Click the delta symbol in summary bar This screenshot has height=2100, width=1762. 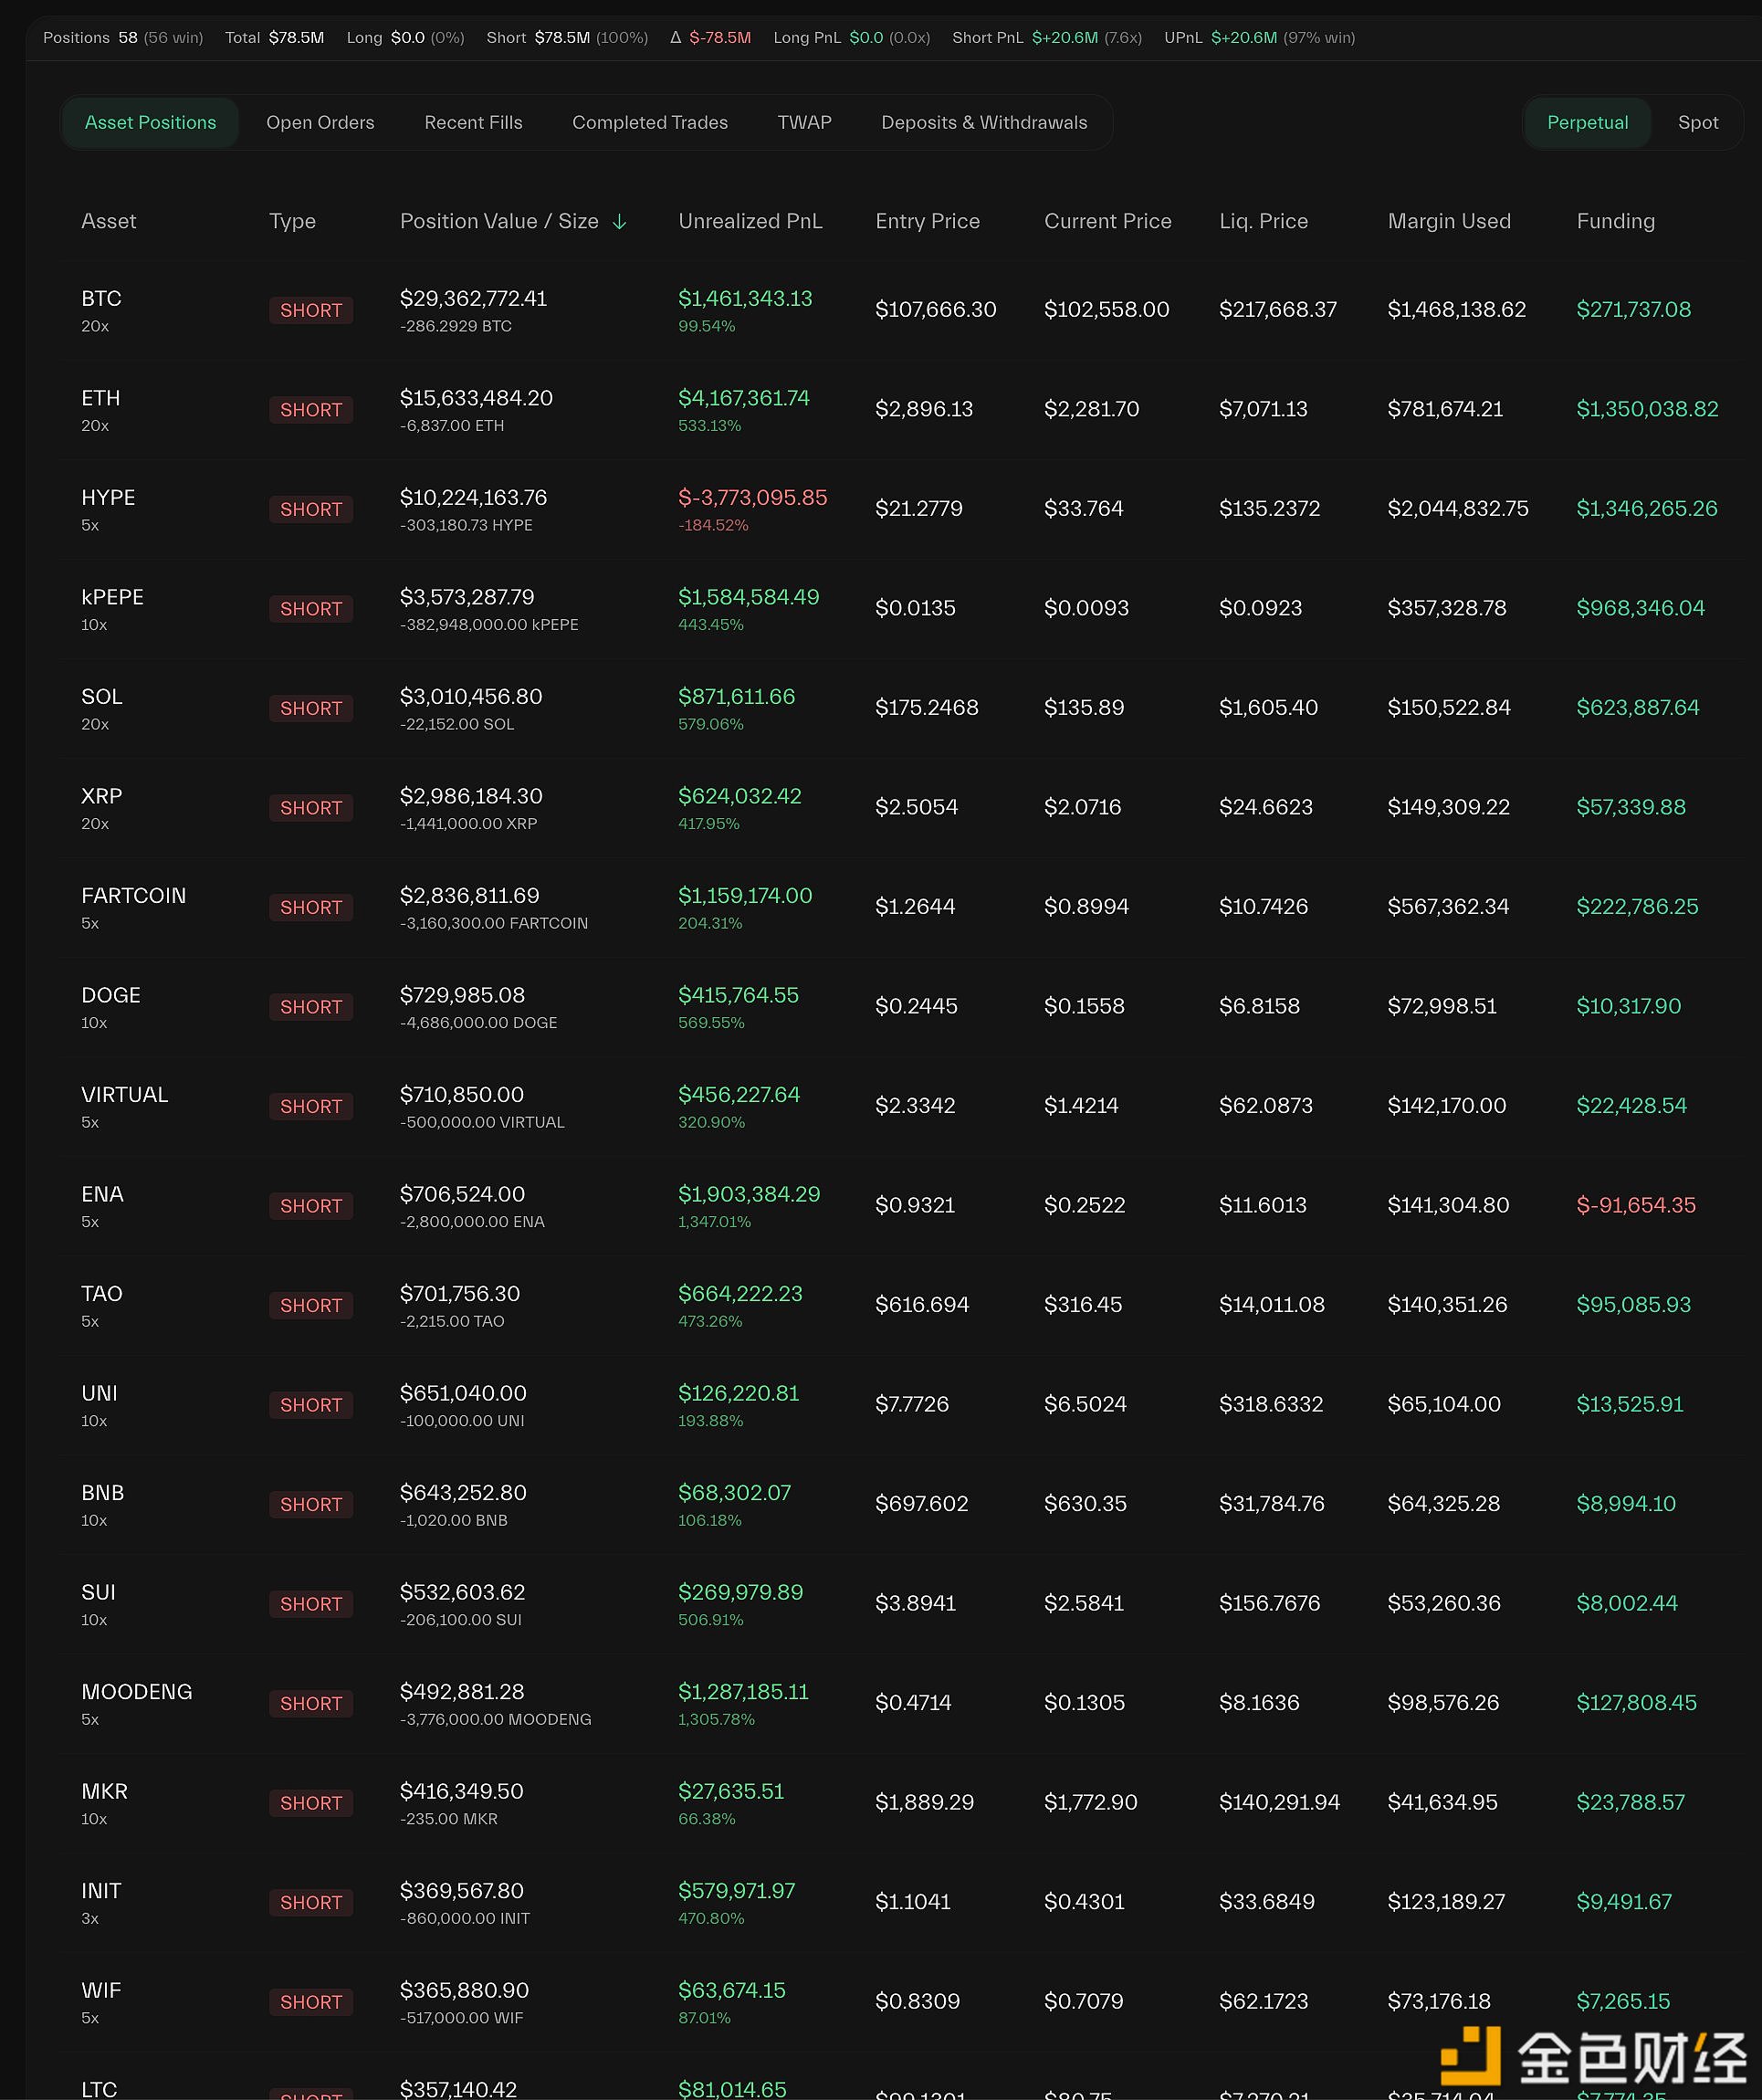coord(675,38)
